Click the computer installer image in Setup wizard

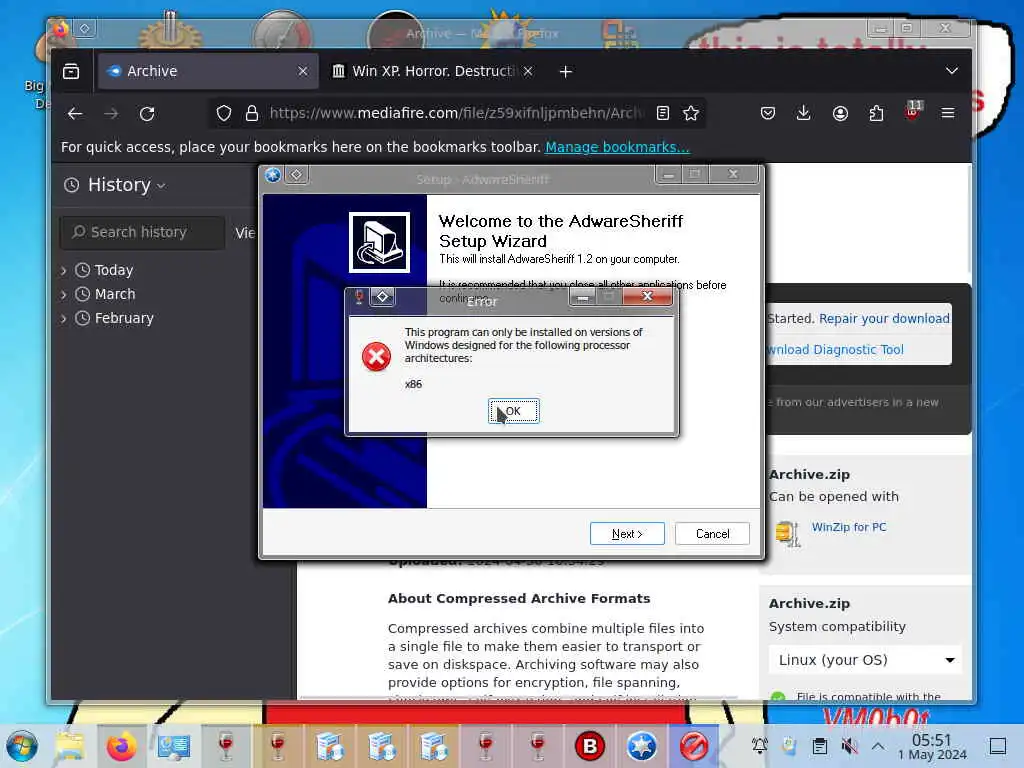tap(379, 242)
